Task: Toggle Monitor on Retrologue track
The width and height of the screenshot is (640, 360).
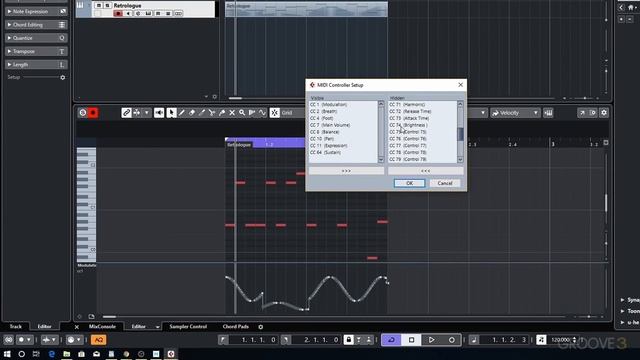Action: point(128,13)
